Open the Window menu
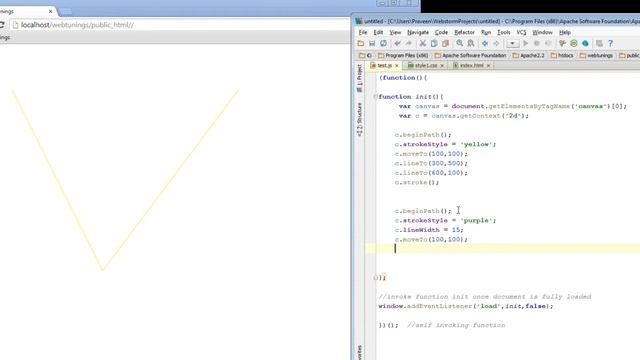The image size is (640, 360). tap(542, 32)
